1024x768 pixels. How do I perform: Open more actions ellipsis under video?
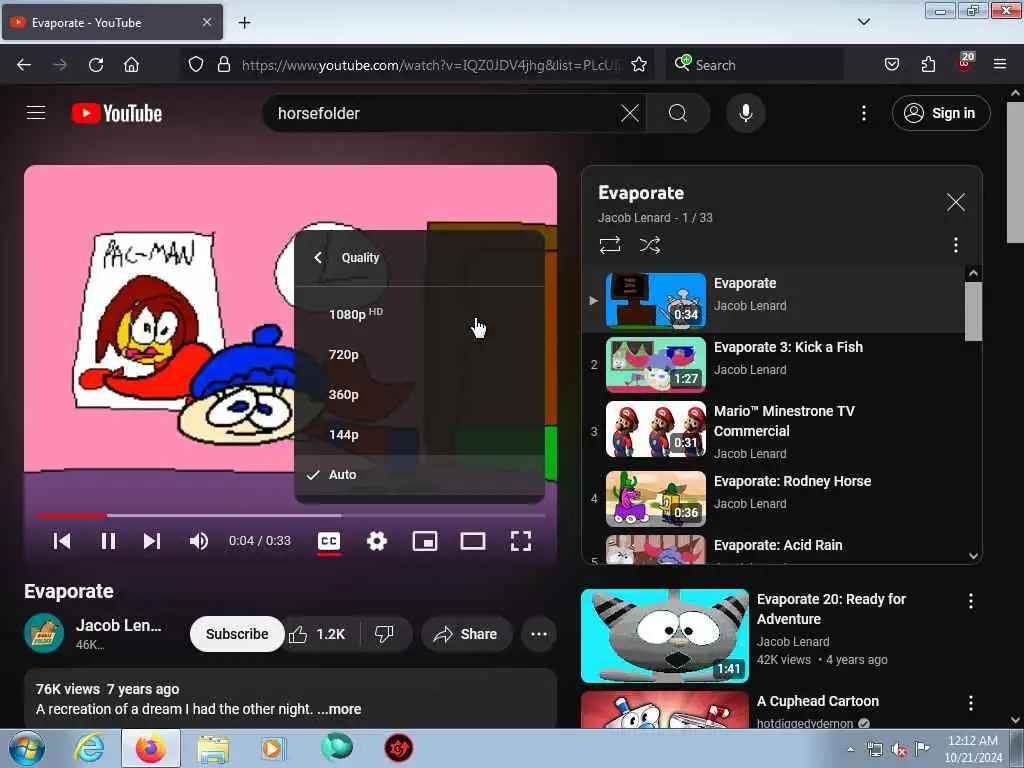click(x=539, y=634)
